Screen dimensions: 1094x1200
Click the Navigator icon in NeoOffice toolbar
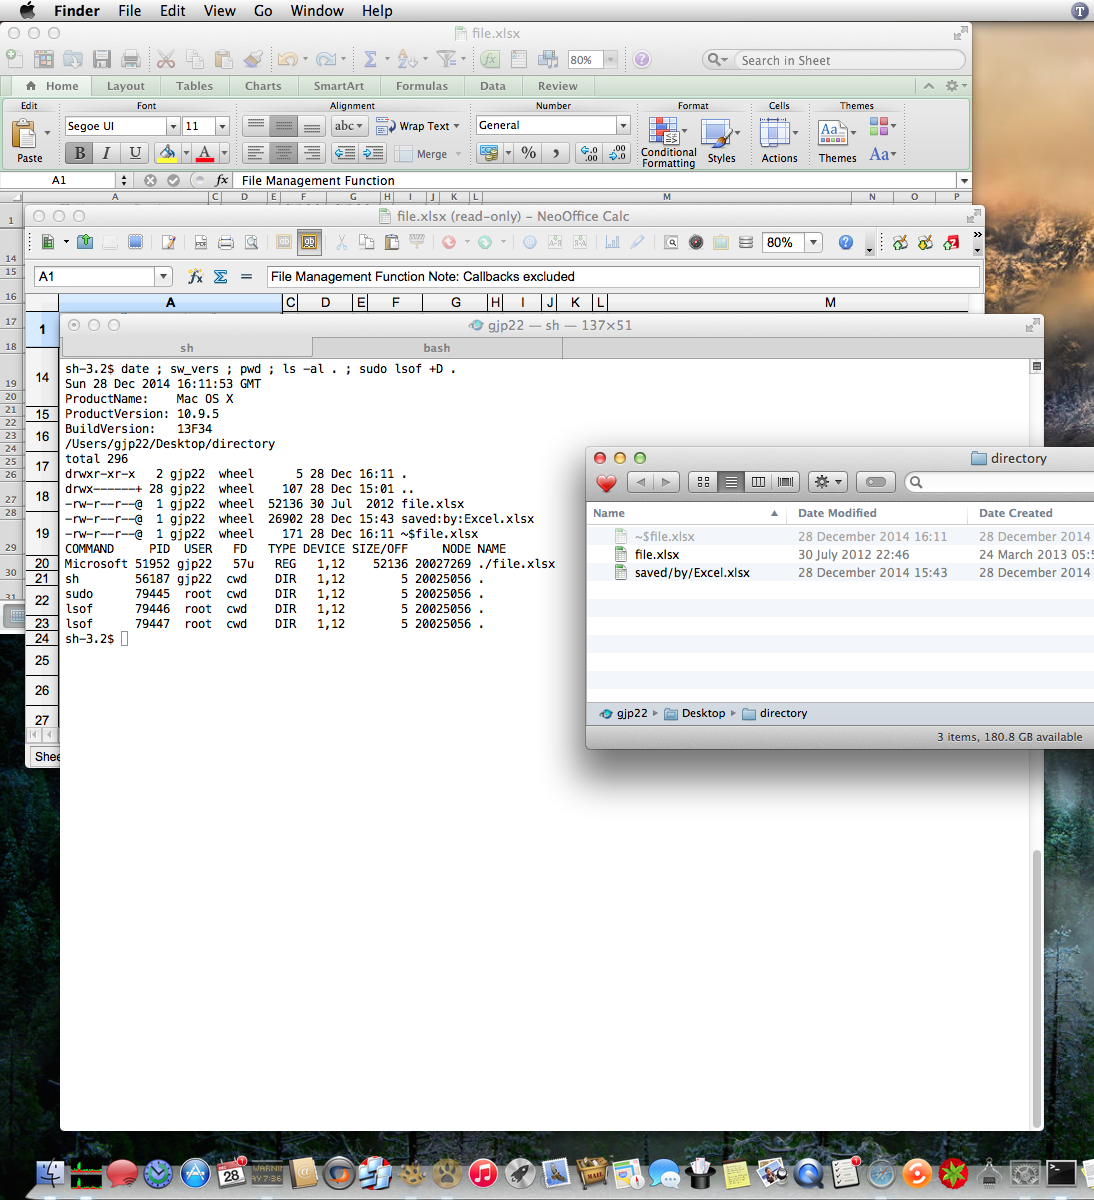point(696,242)
